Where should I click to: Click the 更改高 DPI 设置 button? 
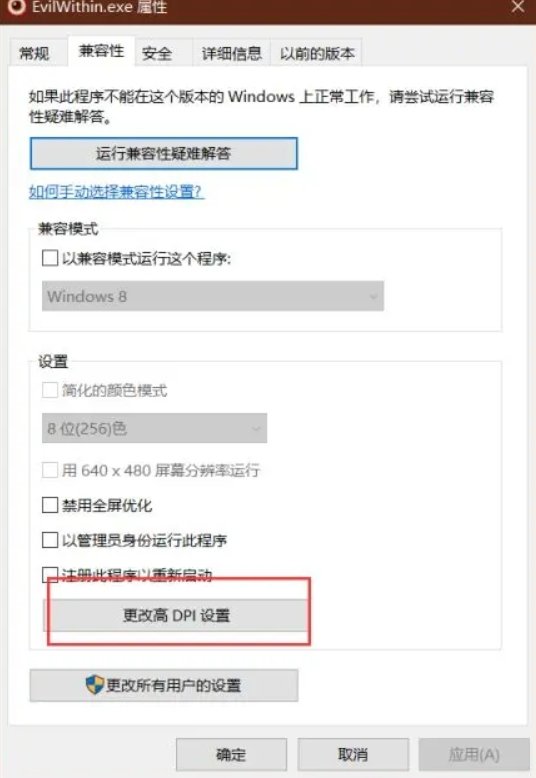(x=177, y=615)
